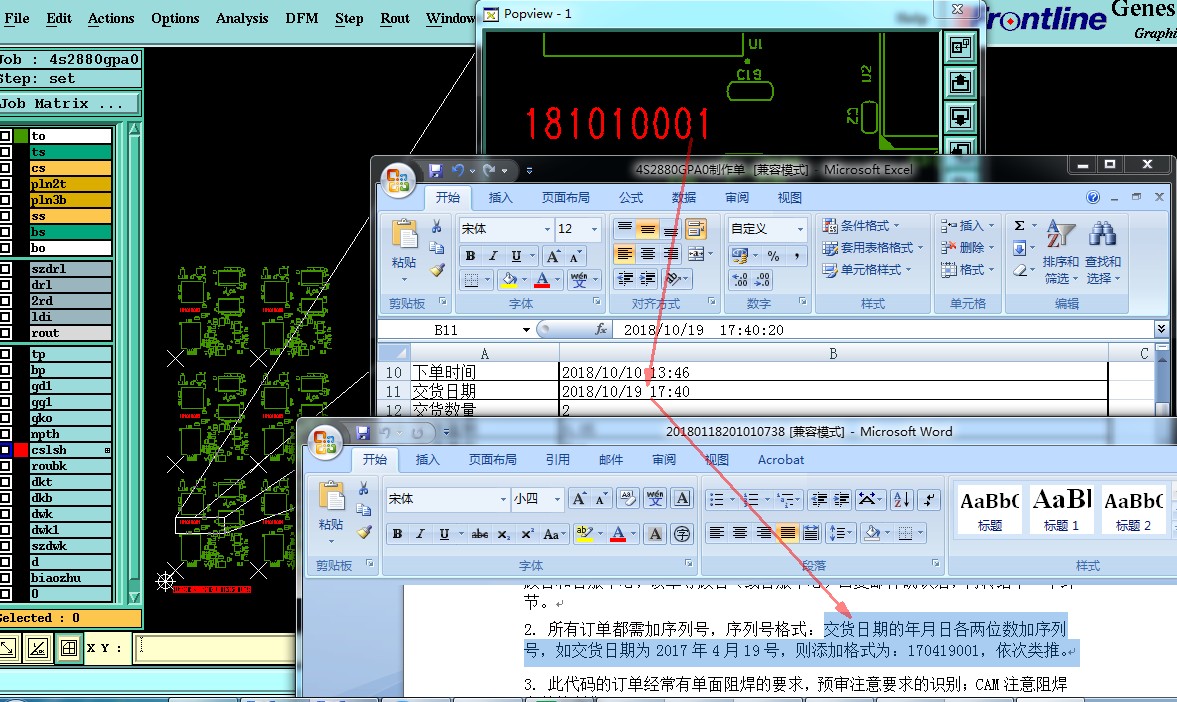The width and height of the screenshot is (1177, 702).
Task: Click the Excel Office button
Action: click(x=398, y=179)
